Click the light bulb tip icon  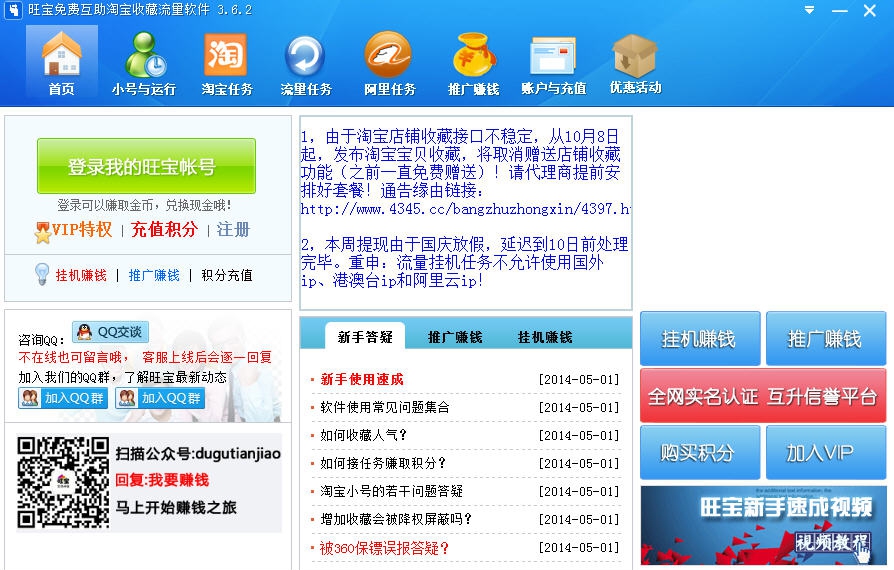pos(42,274)
